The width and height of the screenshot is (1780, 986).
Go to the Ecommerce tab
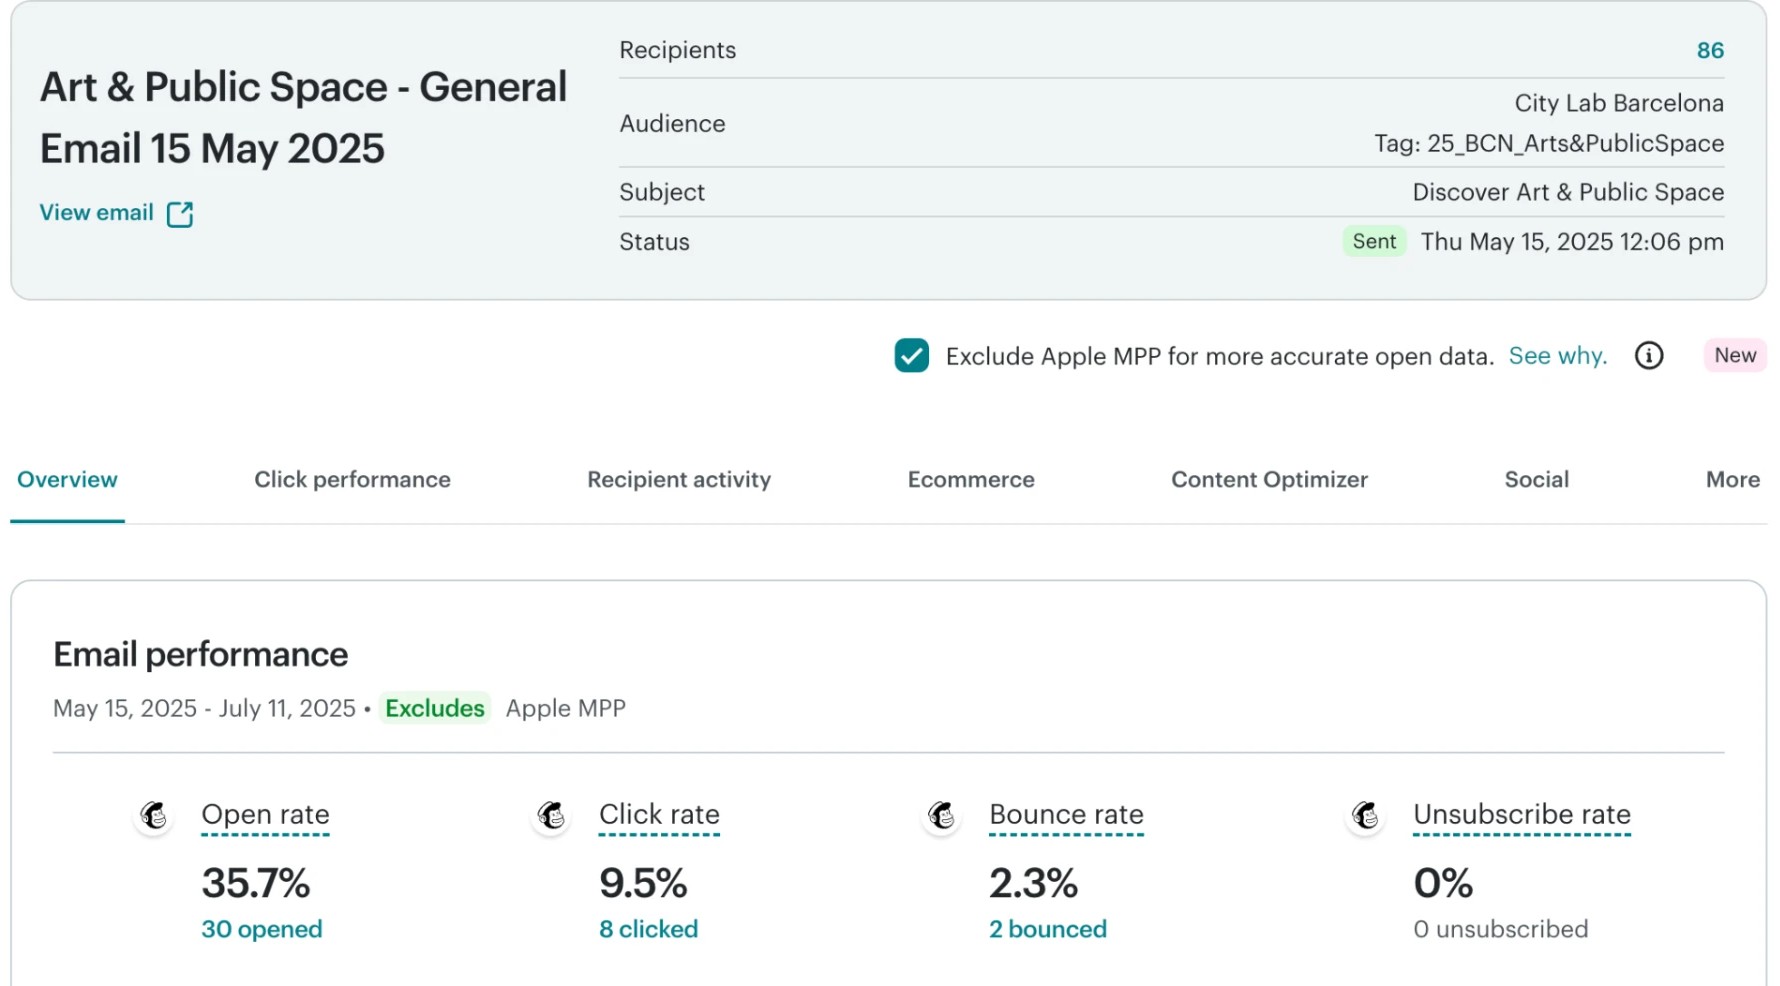pos(971,480)
